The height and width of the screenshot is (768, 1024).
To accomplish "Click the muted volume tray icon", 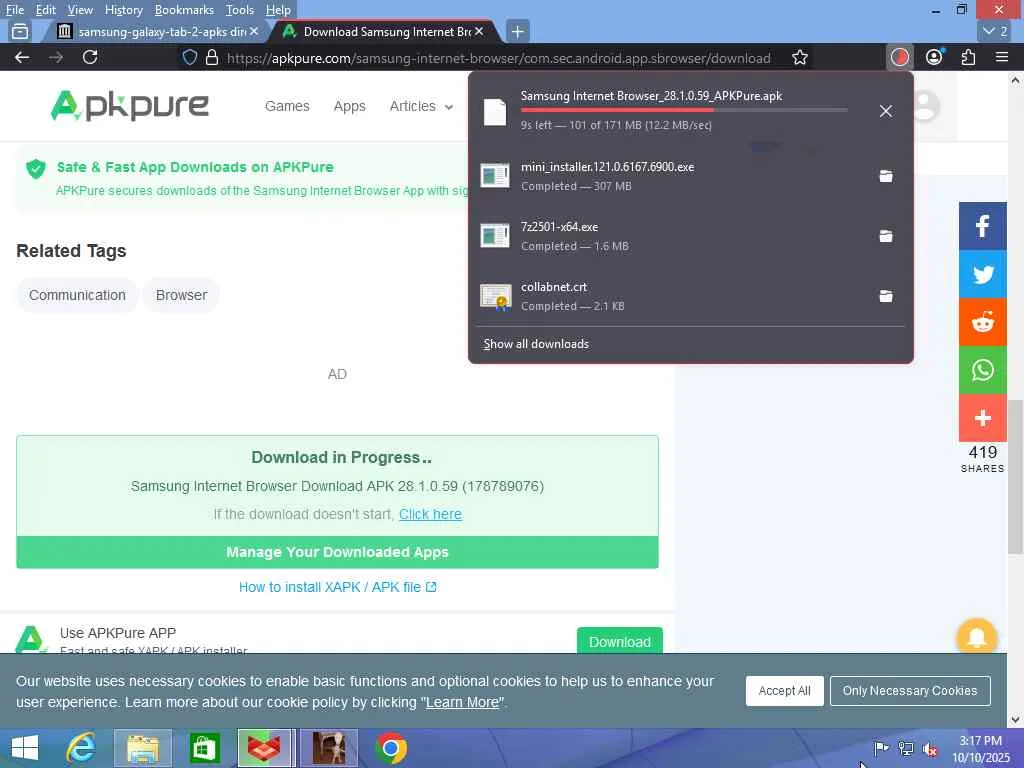I will (x=930, y=748).
